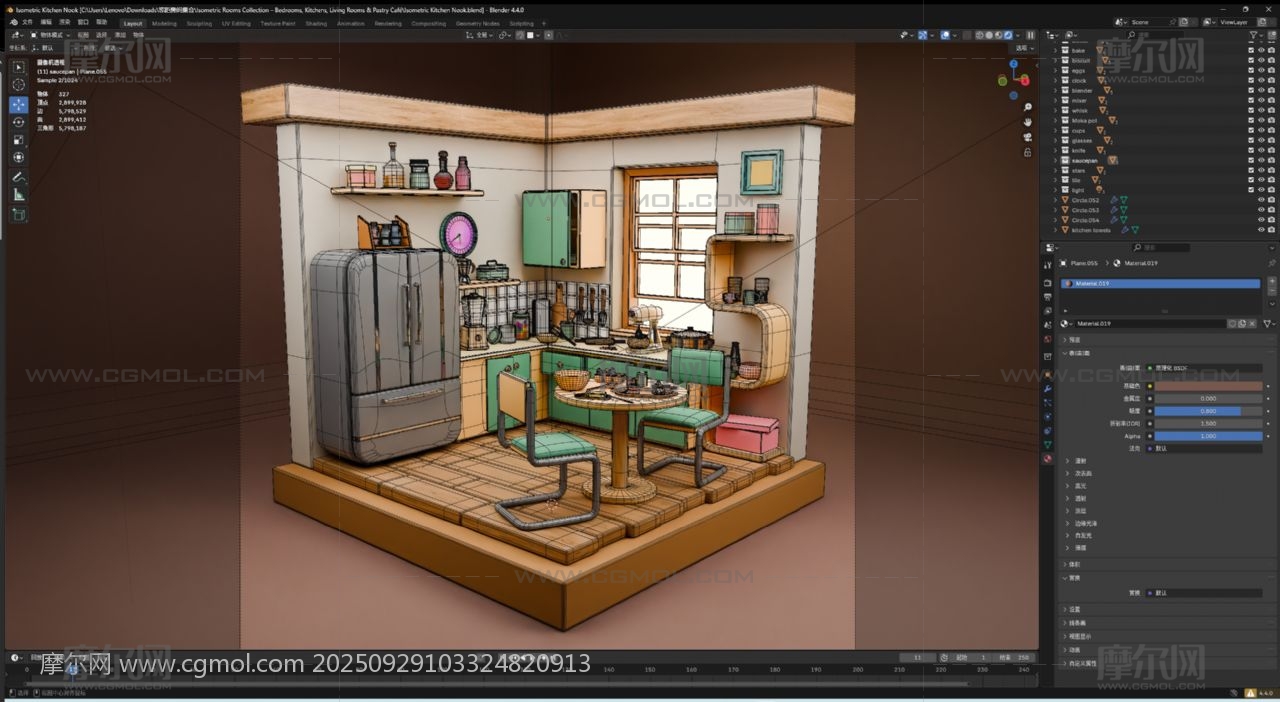Open the outliner filter dropdown

click(x=1257, y=35)
